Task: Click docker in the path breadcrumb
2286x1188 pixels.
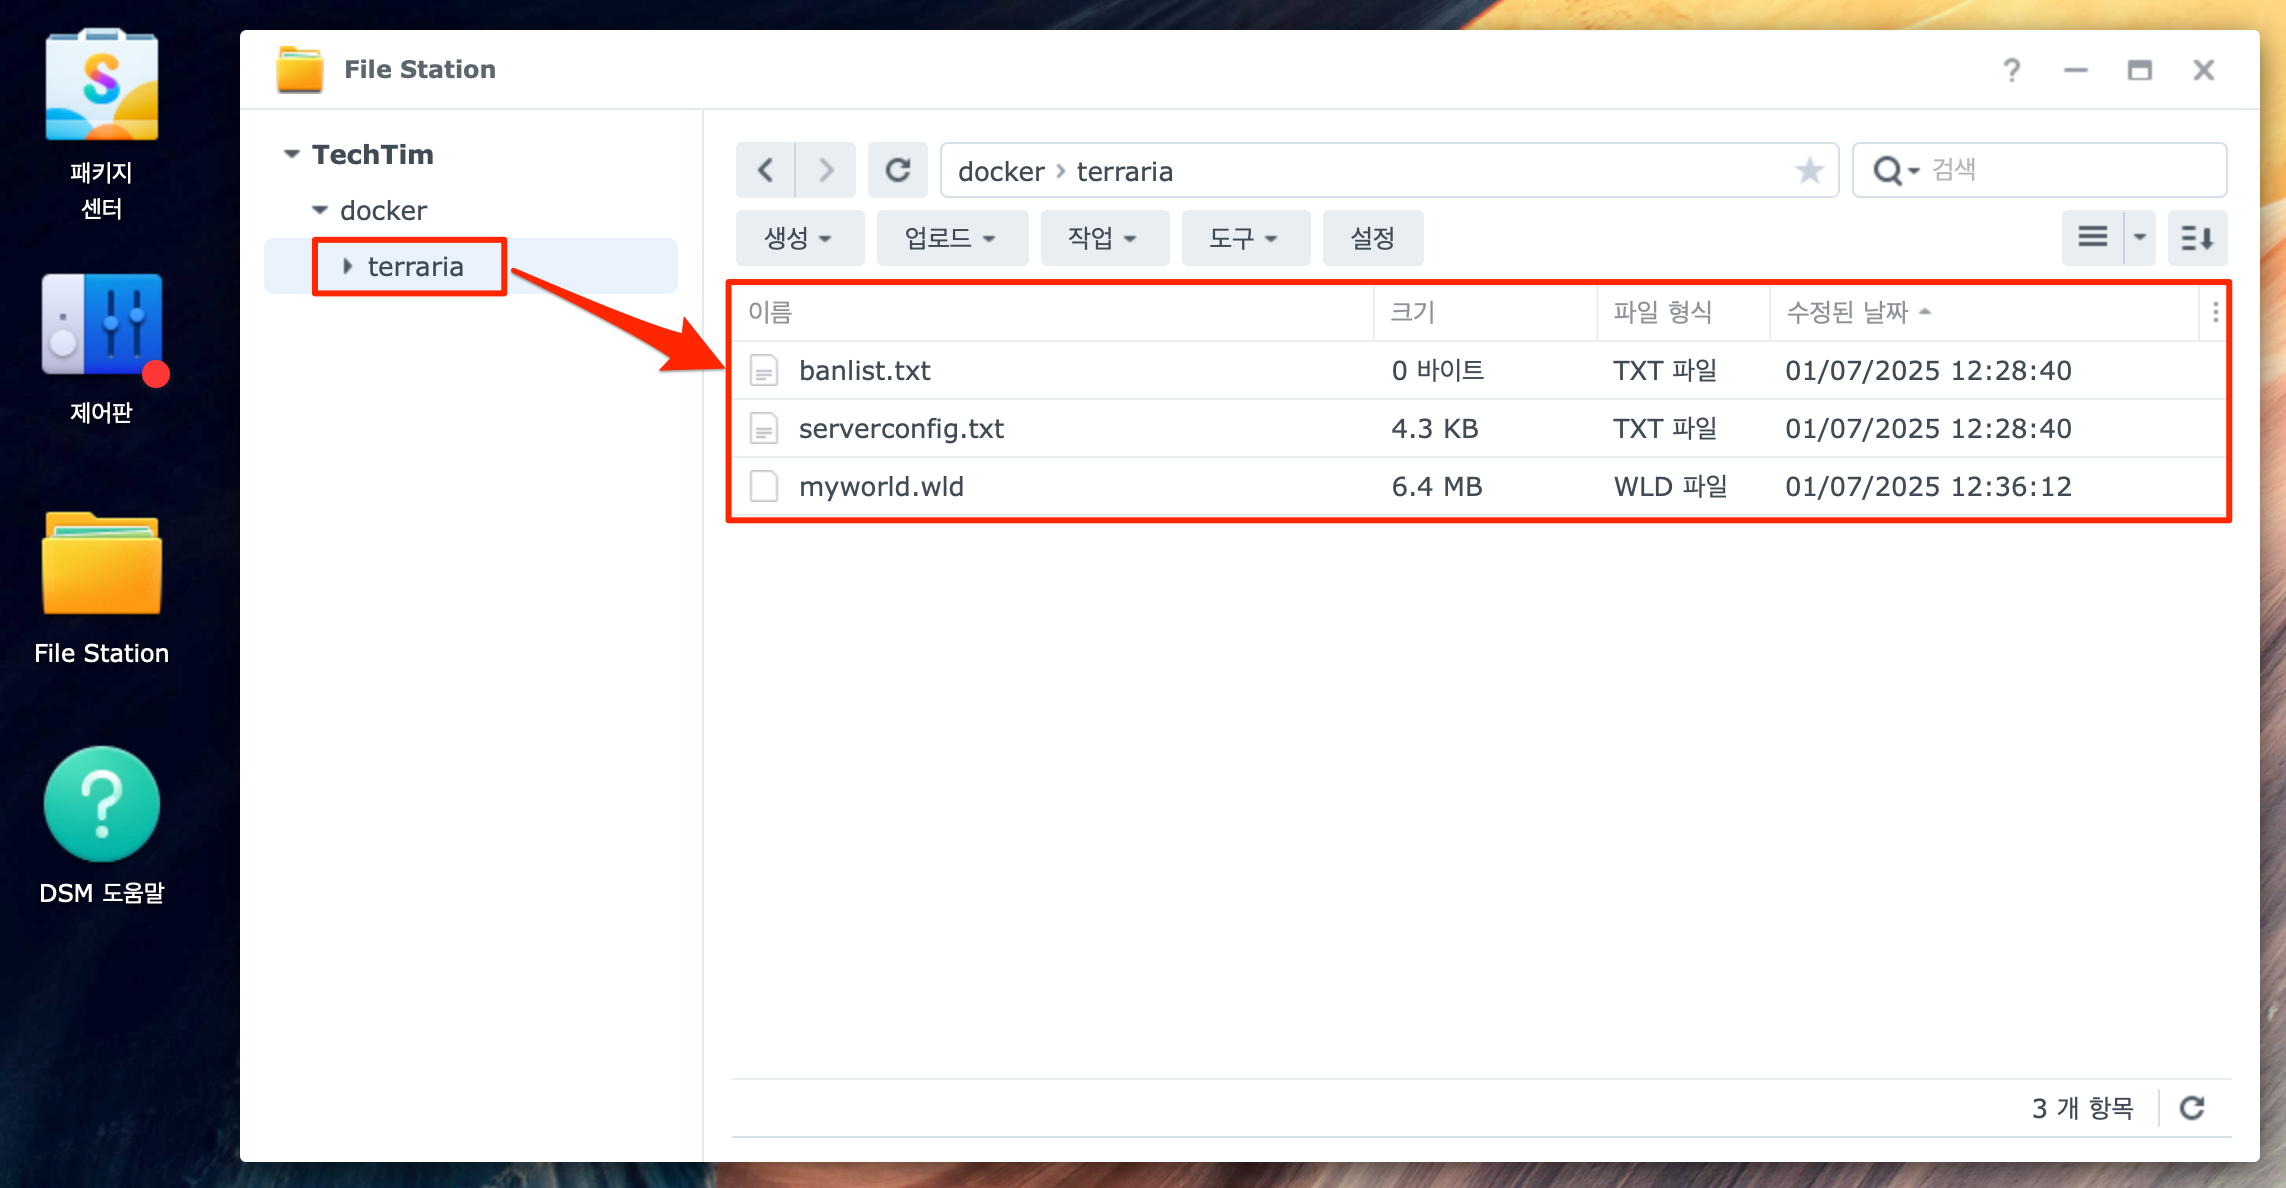Action: 1001,172
